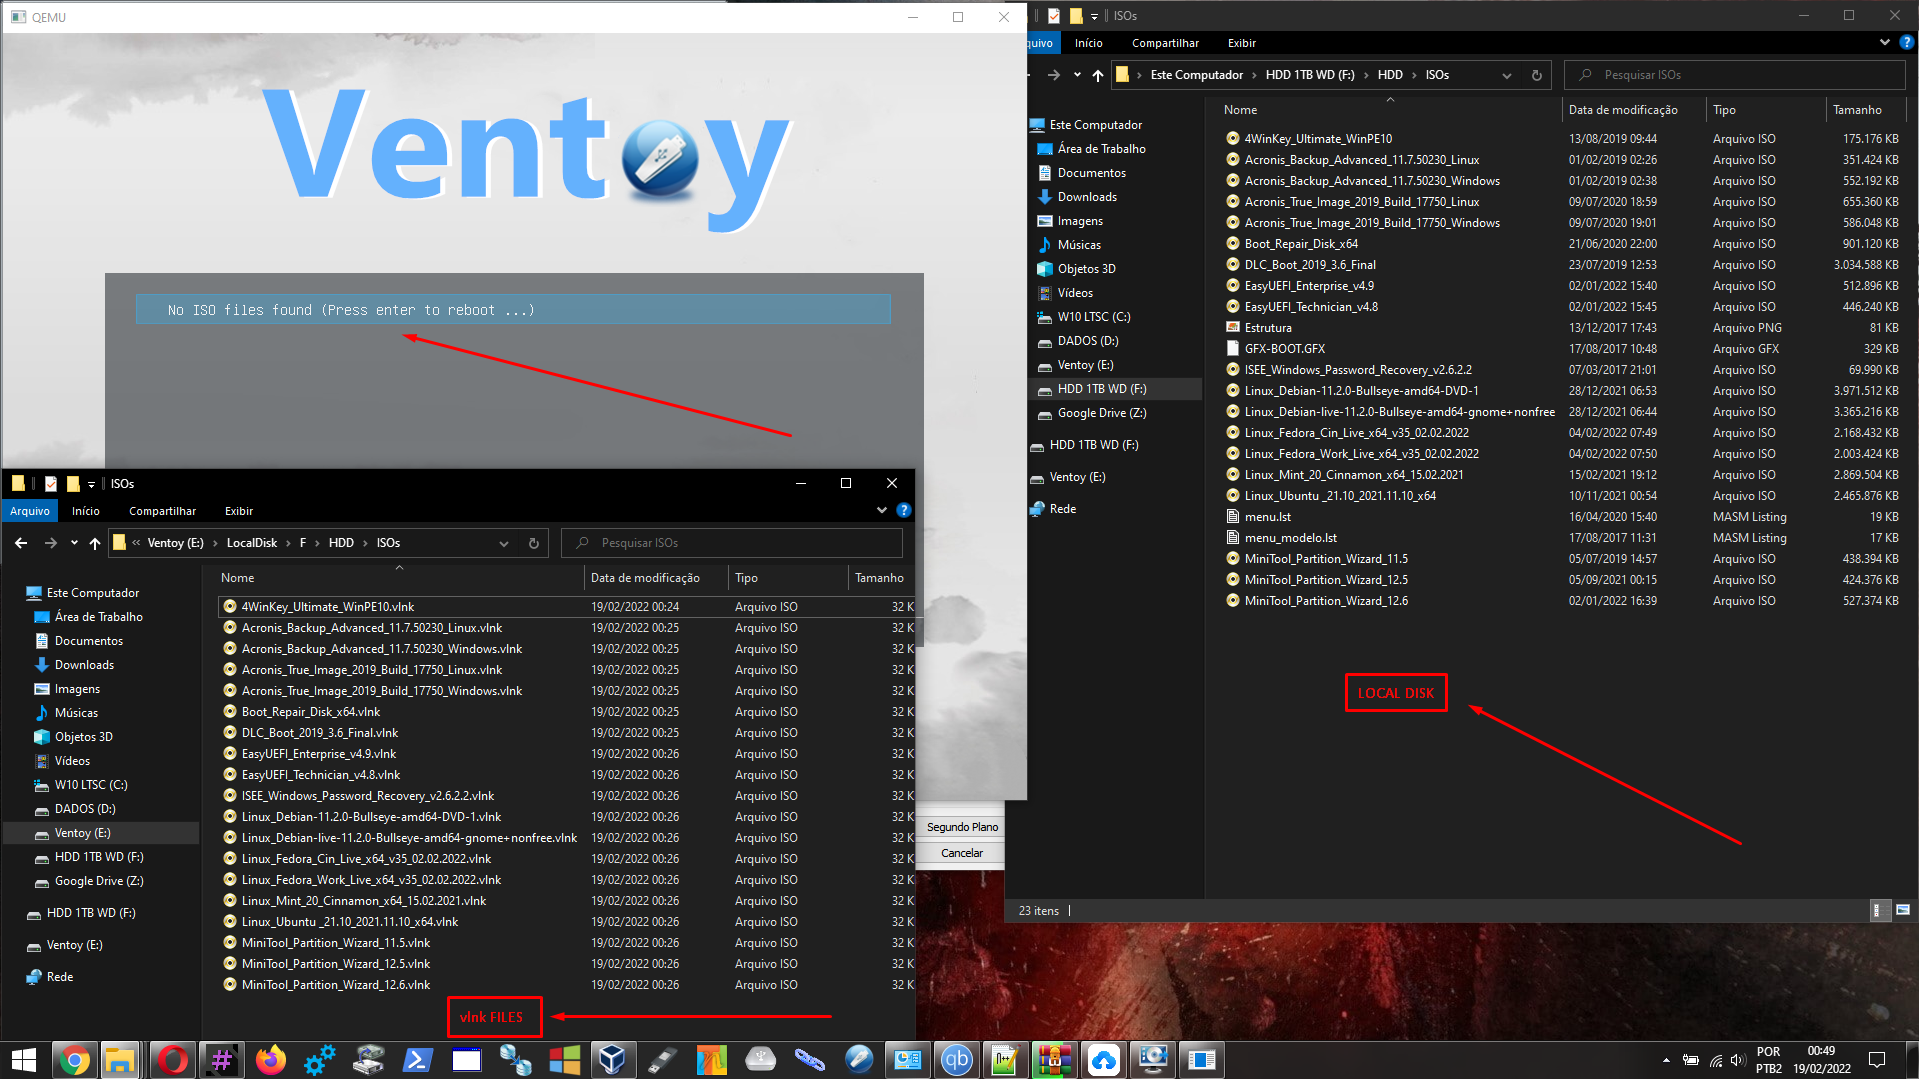Open Google Chrome from the taskbar

(x=75, y=1059)
